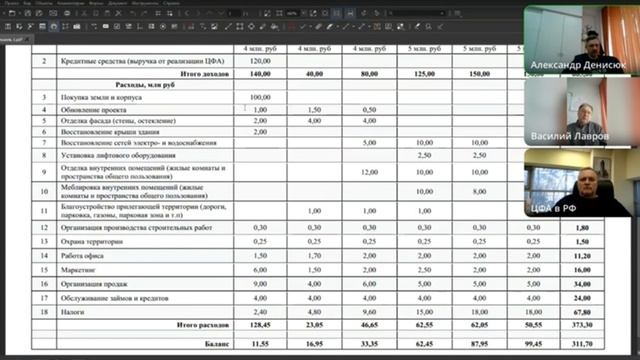
Task: Click the 120,00 credit funds cell
Action: [260, 61]
